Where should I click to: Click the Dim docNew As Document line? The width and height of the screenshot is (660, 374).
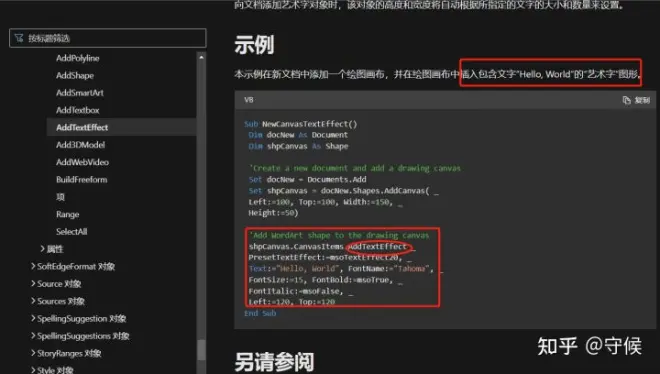pos(298,135)
